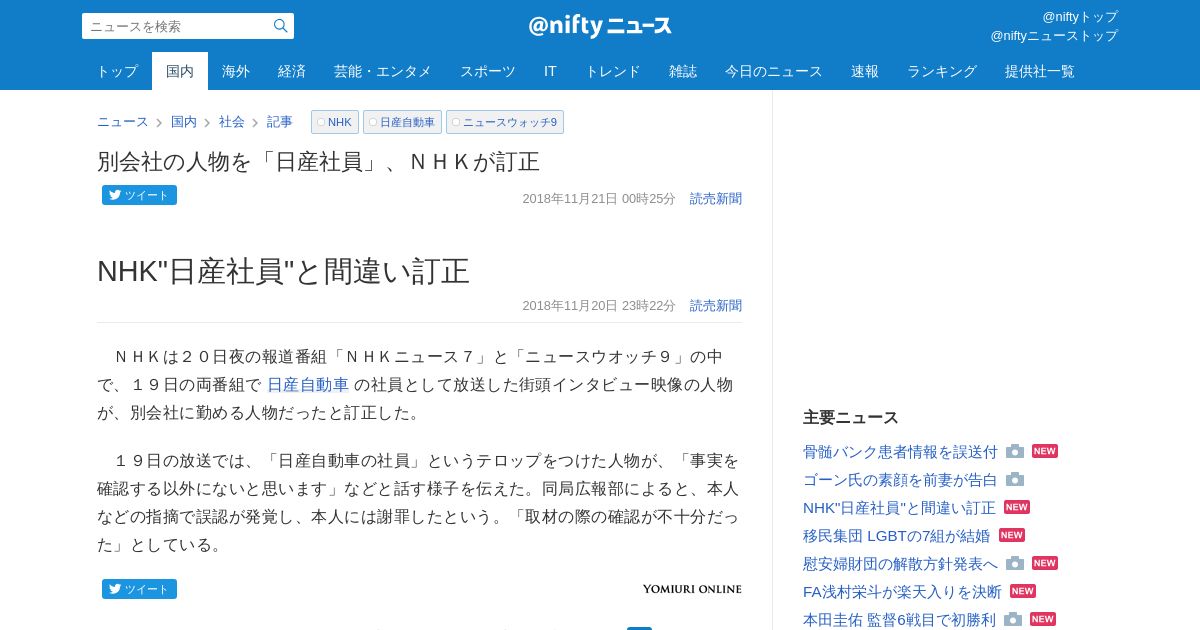The height and width of the screenshot is (630, 1200).
Task: Open headline 移民集団 LGBTの7組が結婚
Action: (897, 536)
